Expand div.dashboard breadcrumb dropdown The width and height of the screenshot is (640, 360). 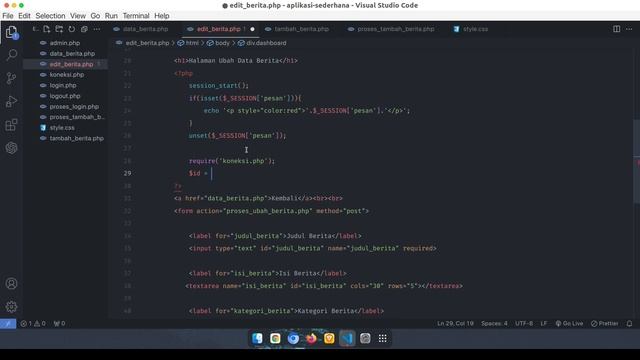click(262, 43)
